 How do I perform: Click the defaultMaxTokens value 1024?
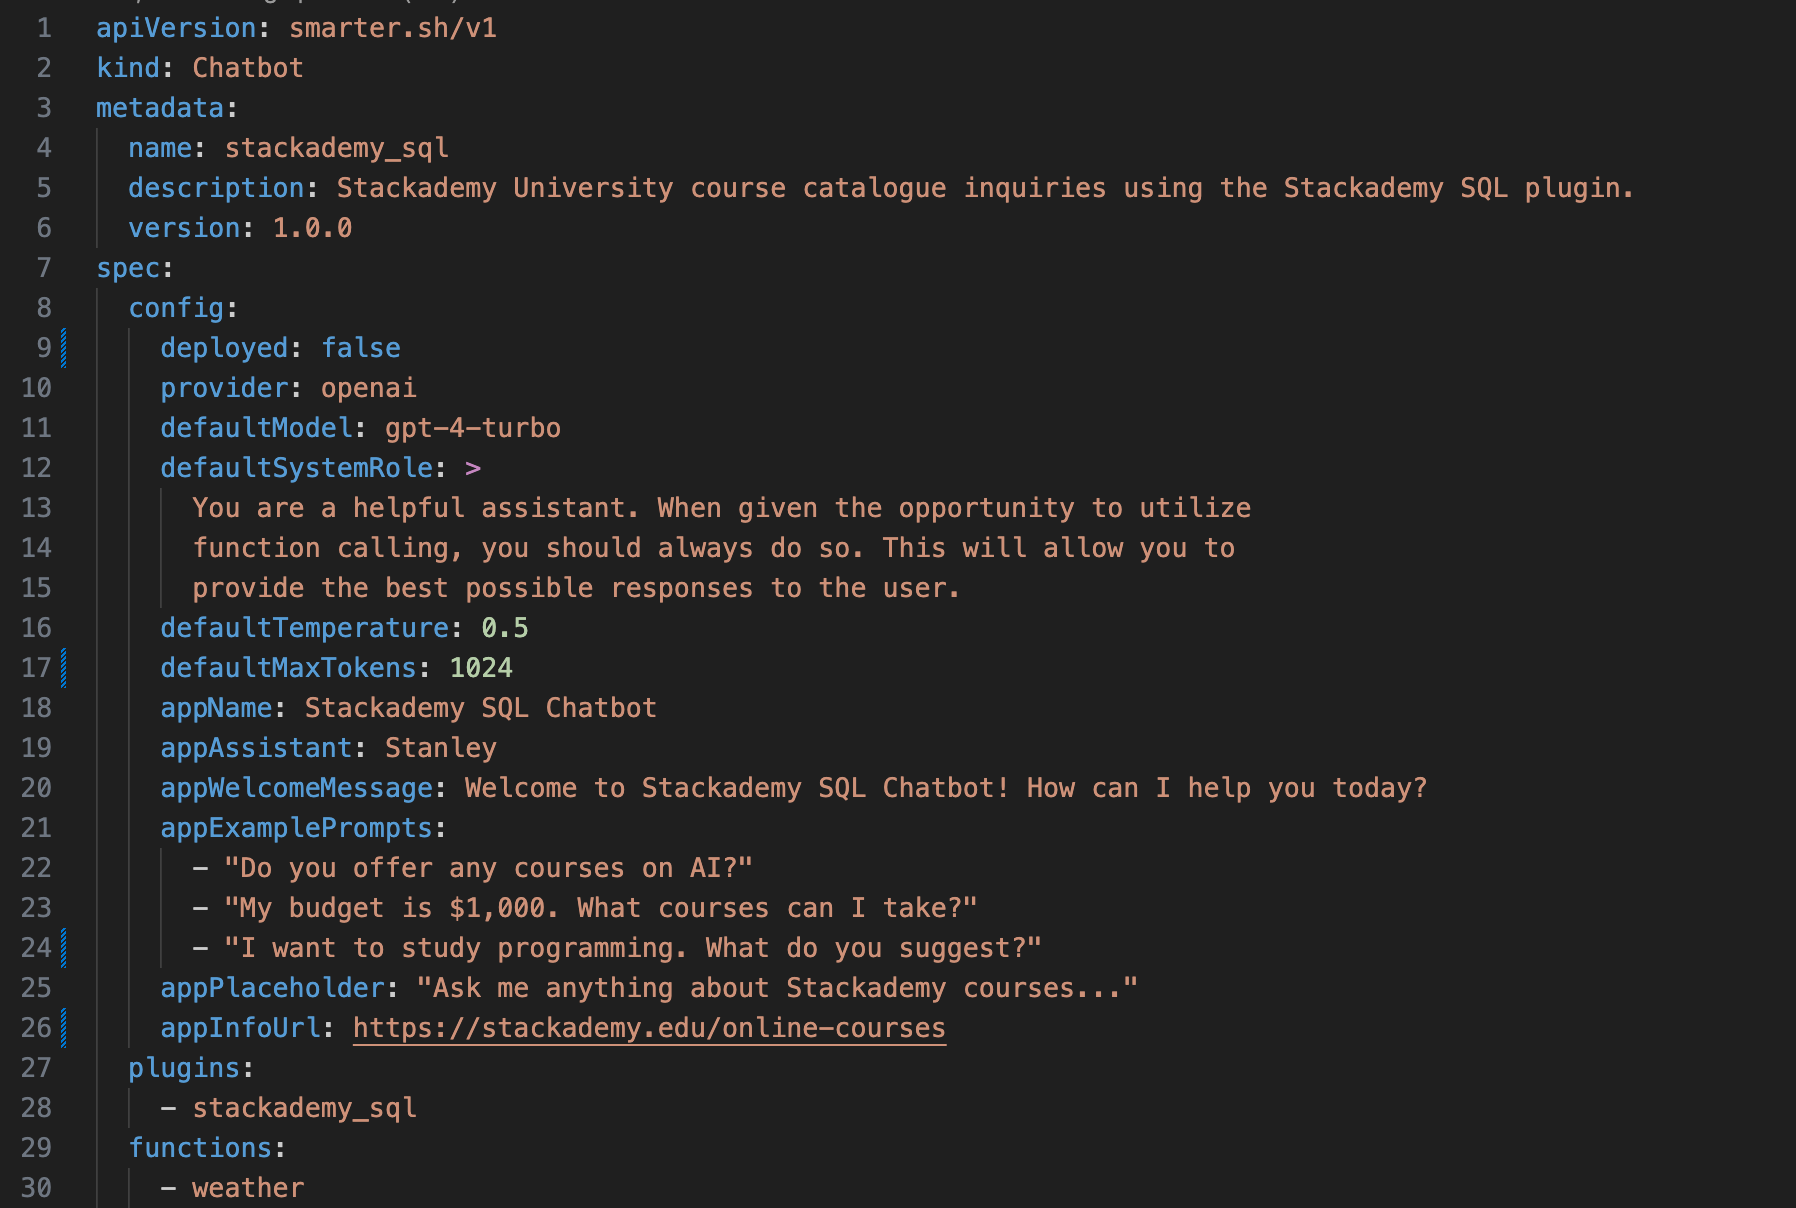pyautogui.click(x=481, y=668)
